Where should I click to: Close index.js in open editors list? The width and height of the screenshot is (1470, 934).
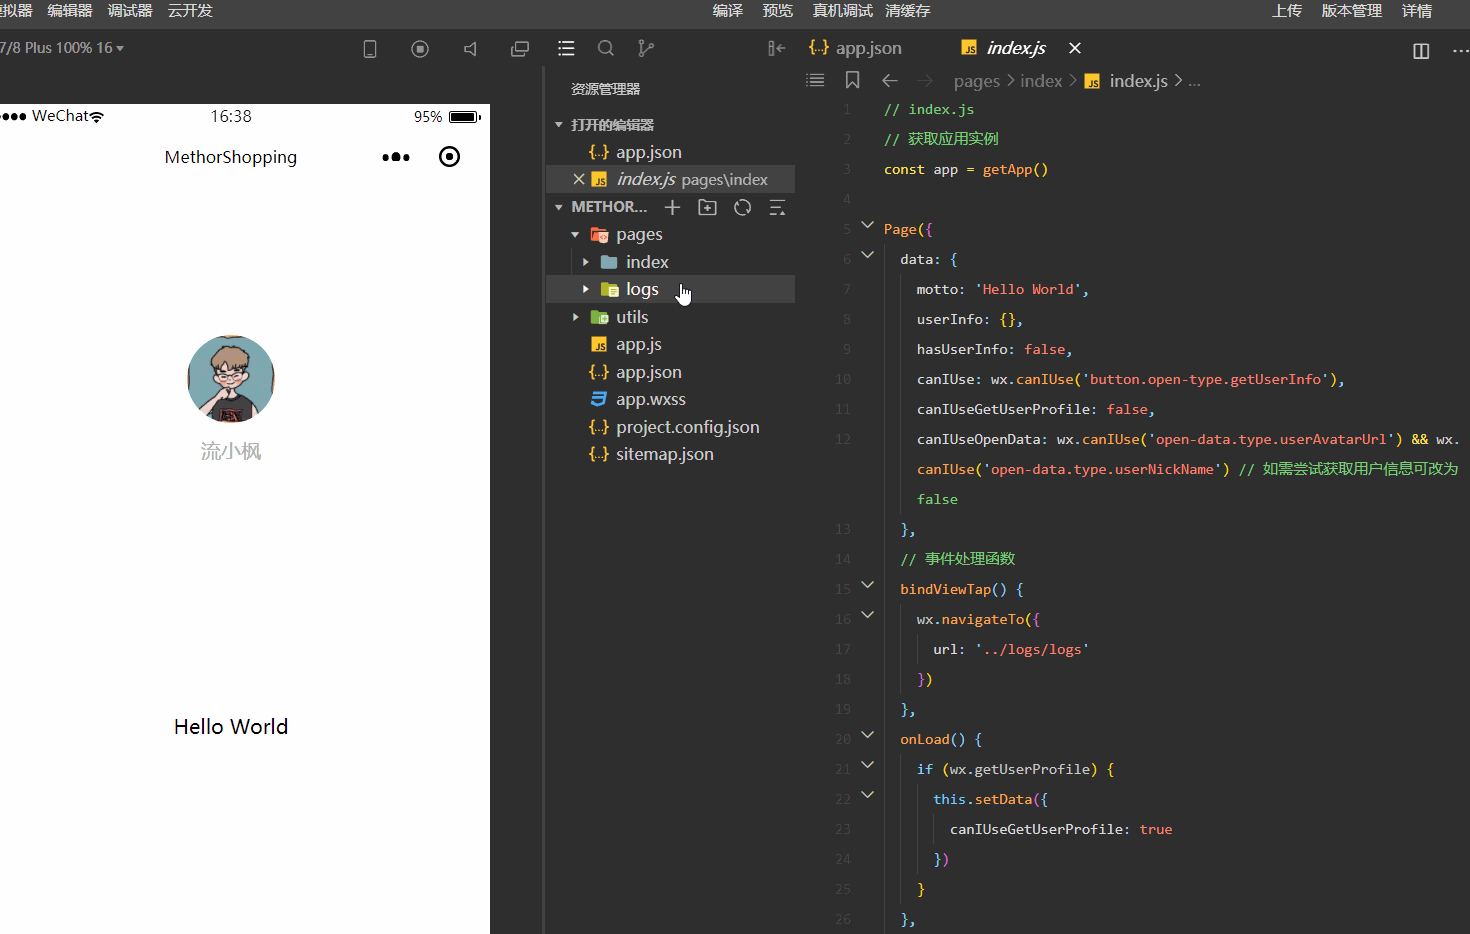[x=579, y=179]
